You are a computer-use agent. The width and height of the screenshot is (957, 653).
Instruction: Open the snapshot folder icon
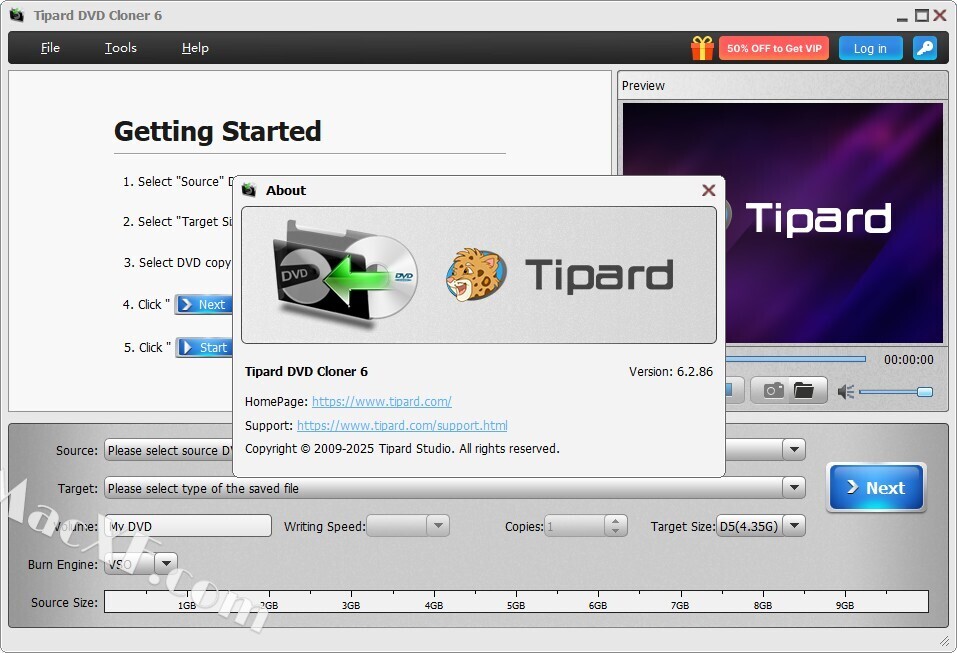[804, 390]
